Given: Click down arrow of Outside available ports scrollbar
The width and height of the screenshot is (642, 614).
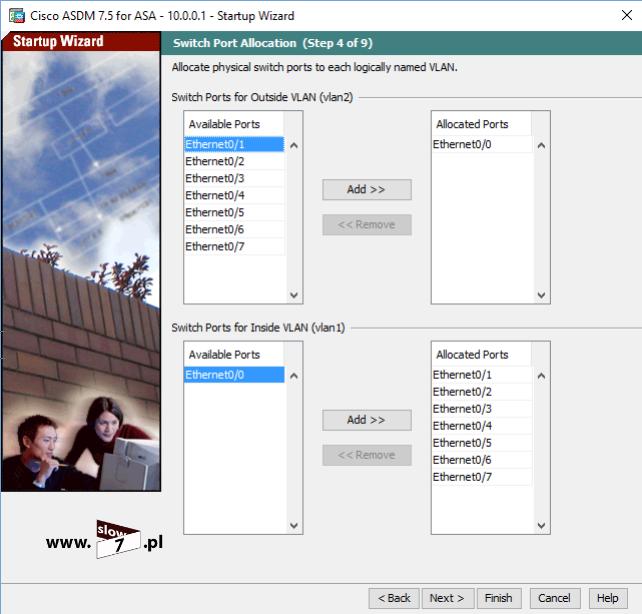Looking at the screenshot, I should 294,295.
